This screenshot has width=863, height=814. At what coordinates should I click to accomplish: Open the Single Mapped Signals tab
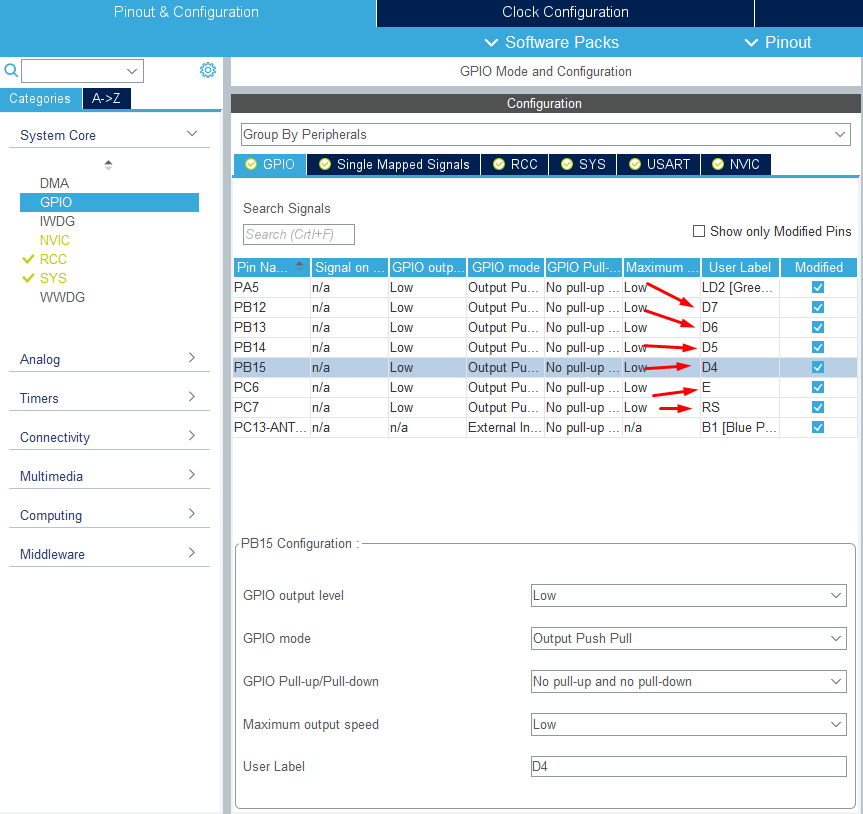pos(394,164)
